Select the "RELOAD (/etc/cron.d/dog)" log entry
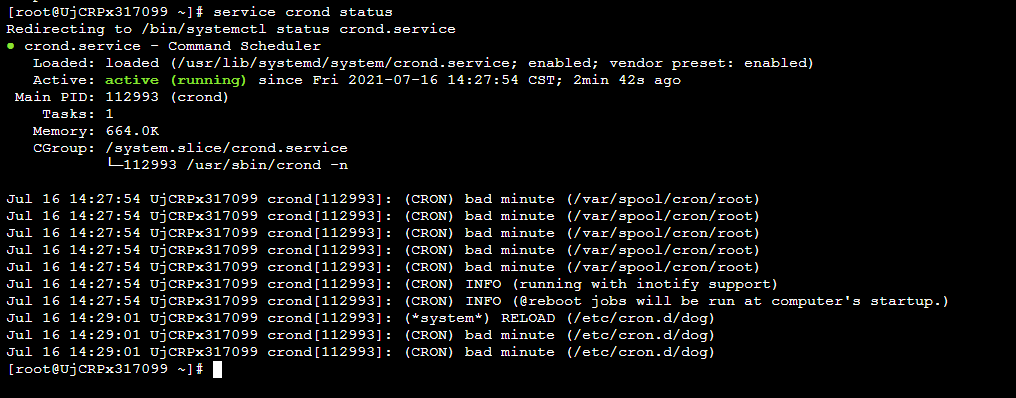The image size is (1016, 398). [608, 318]
